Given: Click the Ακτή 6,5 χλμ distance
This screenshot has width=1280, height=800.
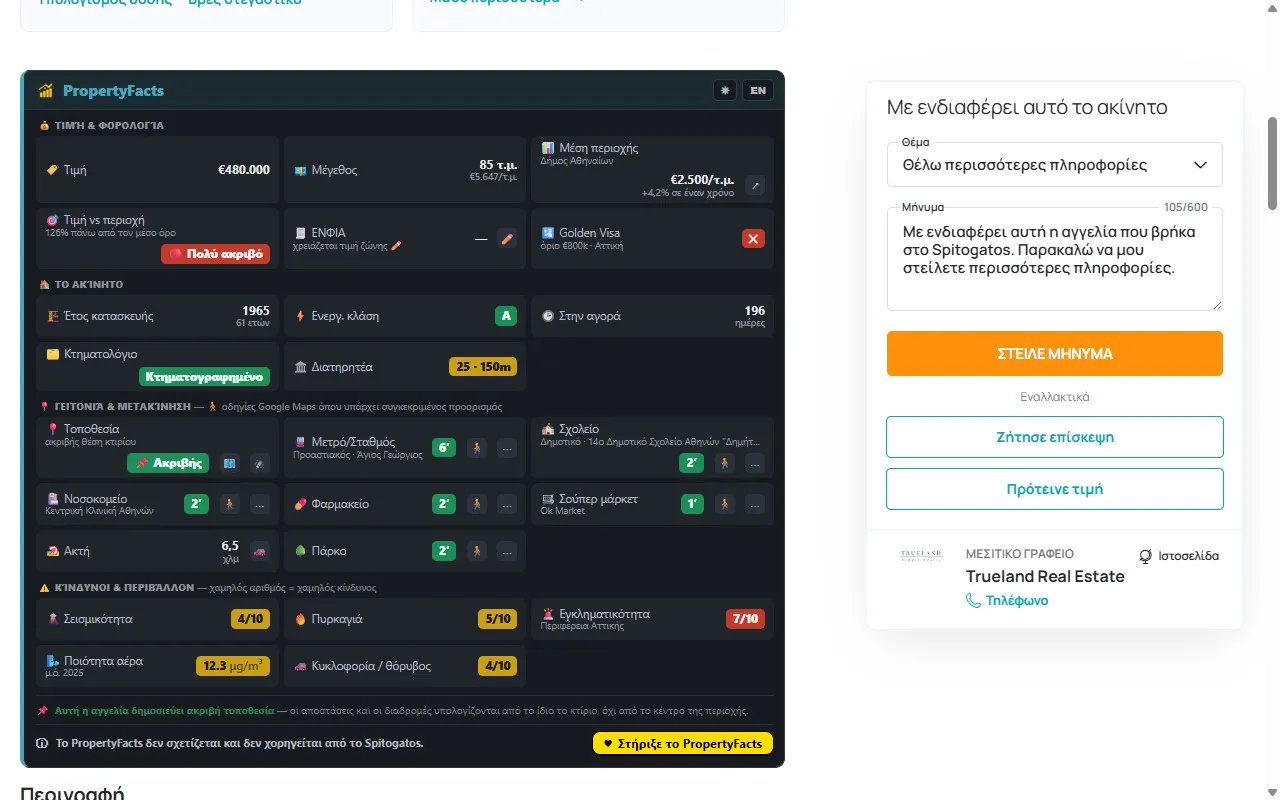Looking at the screenshot, I should tap(230, 551).
